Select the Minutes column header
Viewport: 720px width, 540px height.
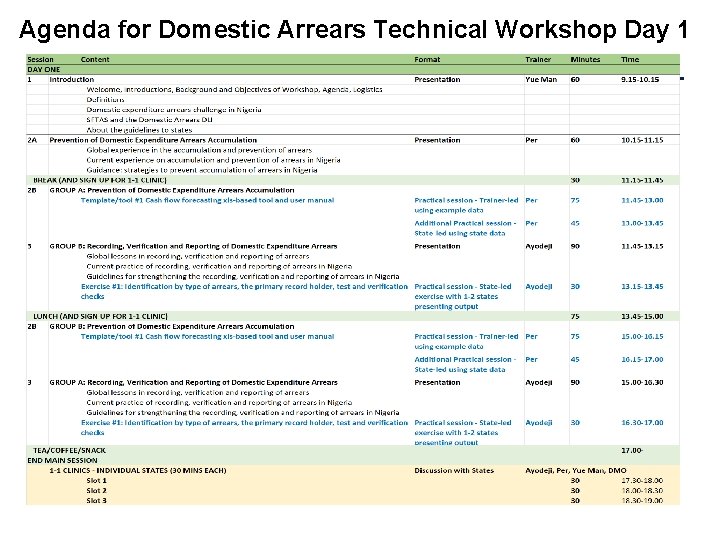coord(585,59)
